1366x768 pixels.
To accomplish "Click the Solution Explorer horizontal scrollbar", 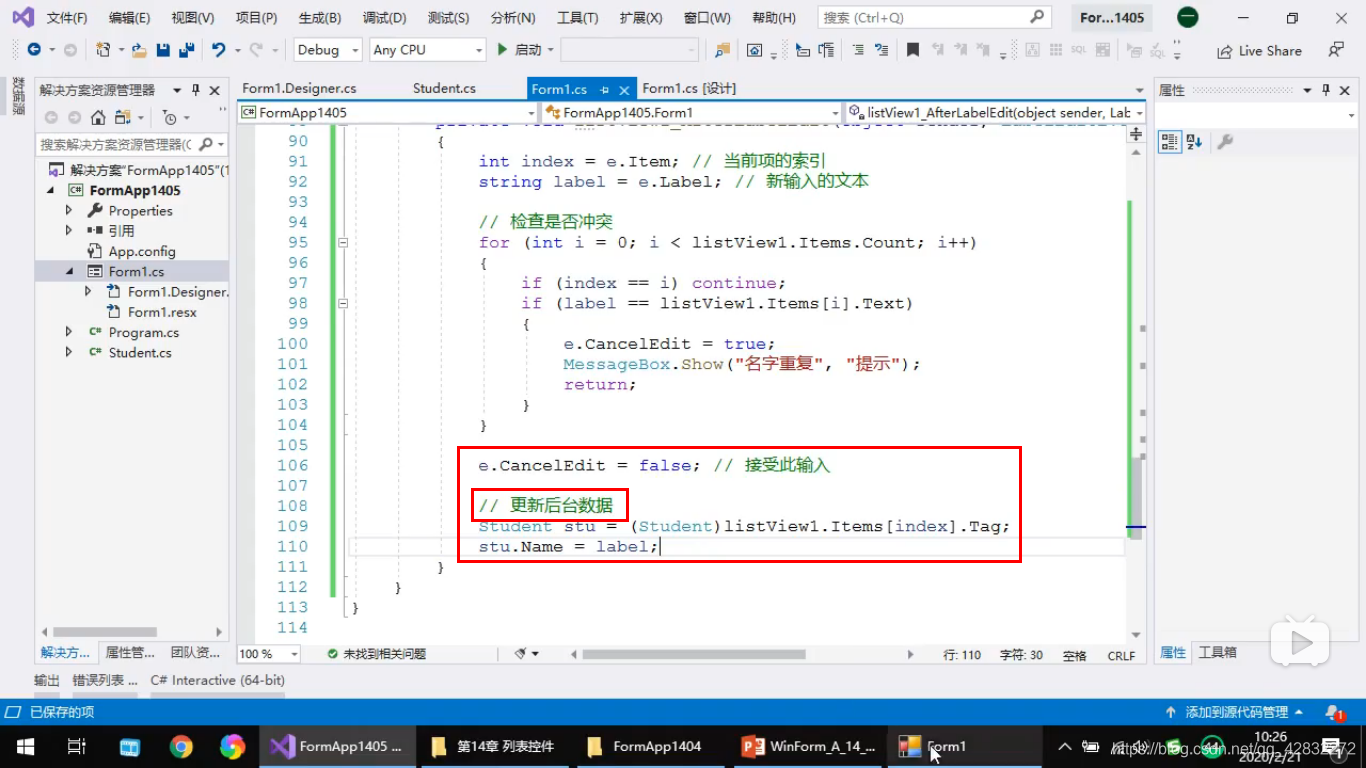I will pos(105,632).
